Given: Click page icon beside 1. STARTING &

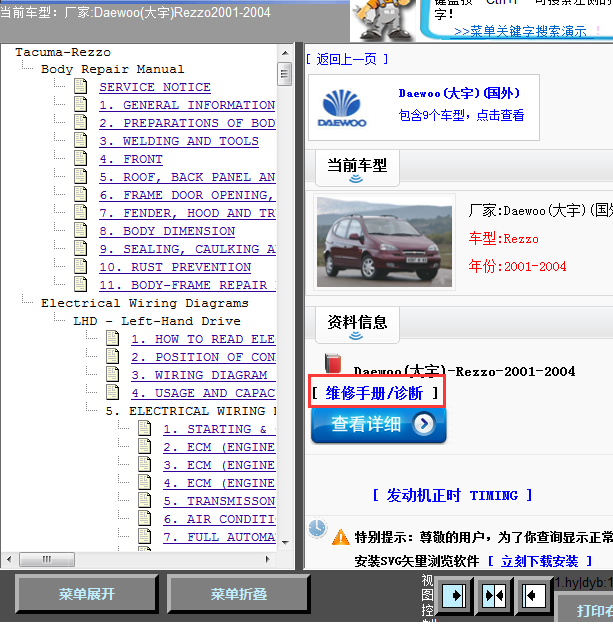Looking at the screenshot, I should [144, 429].
